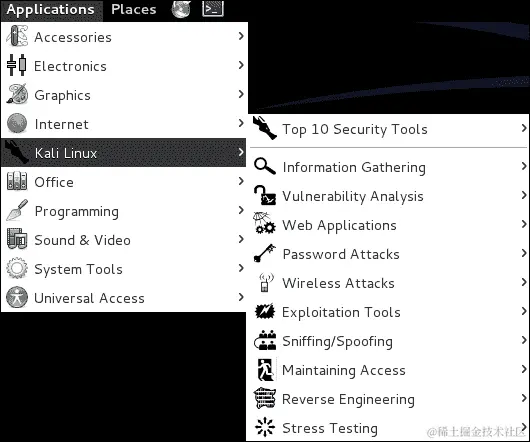Click the Sound & Video film icon
This screenshot has width=530, height=442.
tap(17, 239)
